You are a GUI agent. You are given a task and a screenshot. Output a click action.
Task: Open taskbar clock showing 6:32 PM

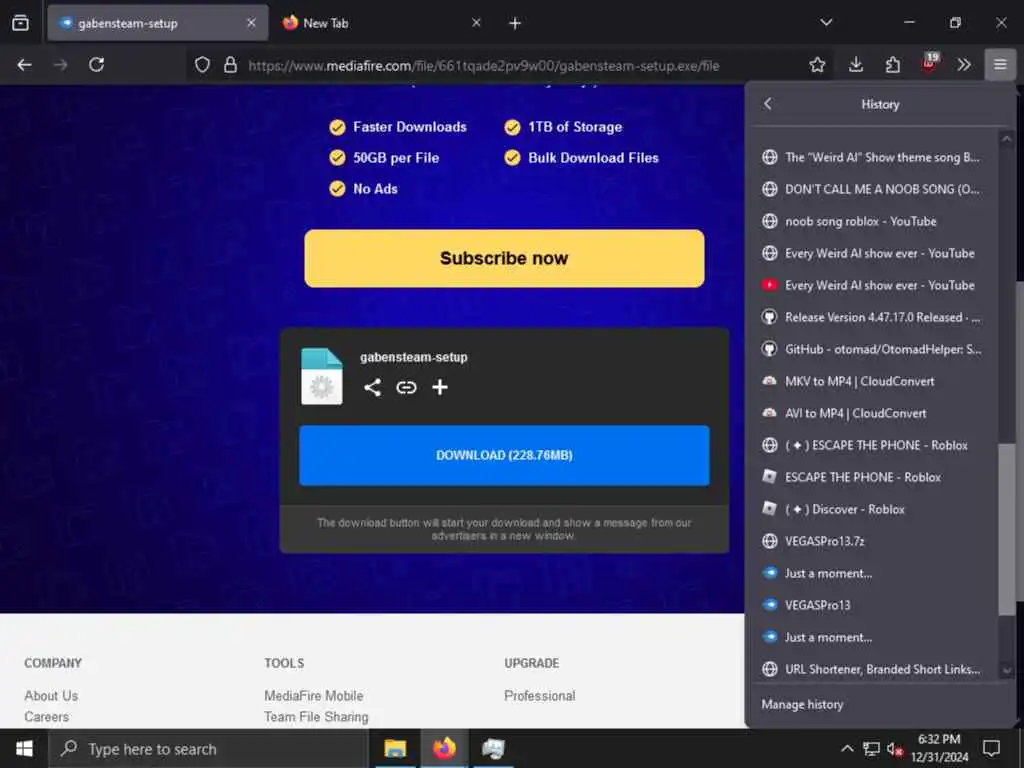point(940,748)
